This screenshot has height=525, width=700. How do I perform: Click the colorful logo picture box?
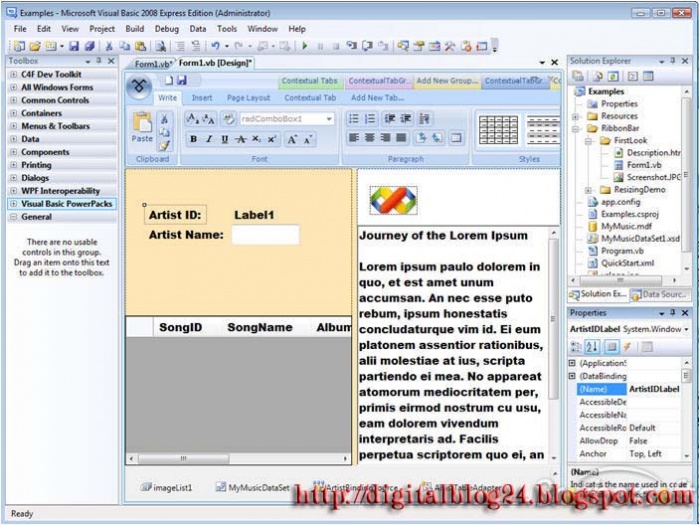click(393, 200)
